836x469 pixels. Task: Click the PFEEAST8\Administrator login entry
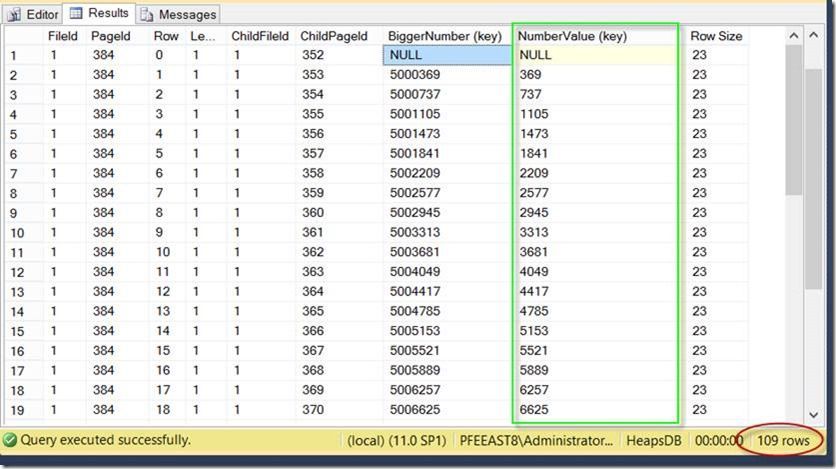[536, 441]
